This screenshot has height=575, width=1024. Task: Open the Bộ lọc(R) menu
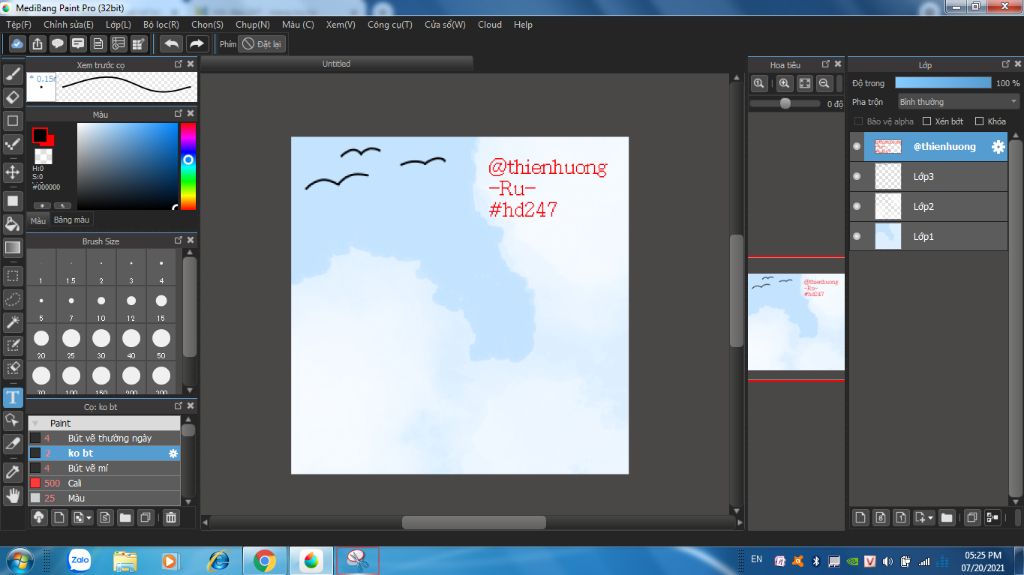coord(161,25)
